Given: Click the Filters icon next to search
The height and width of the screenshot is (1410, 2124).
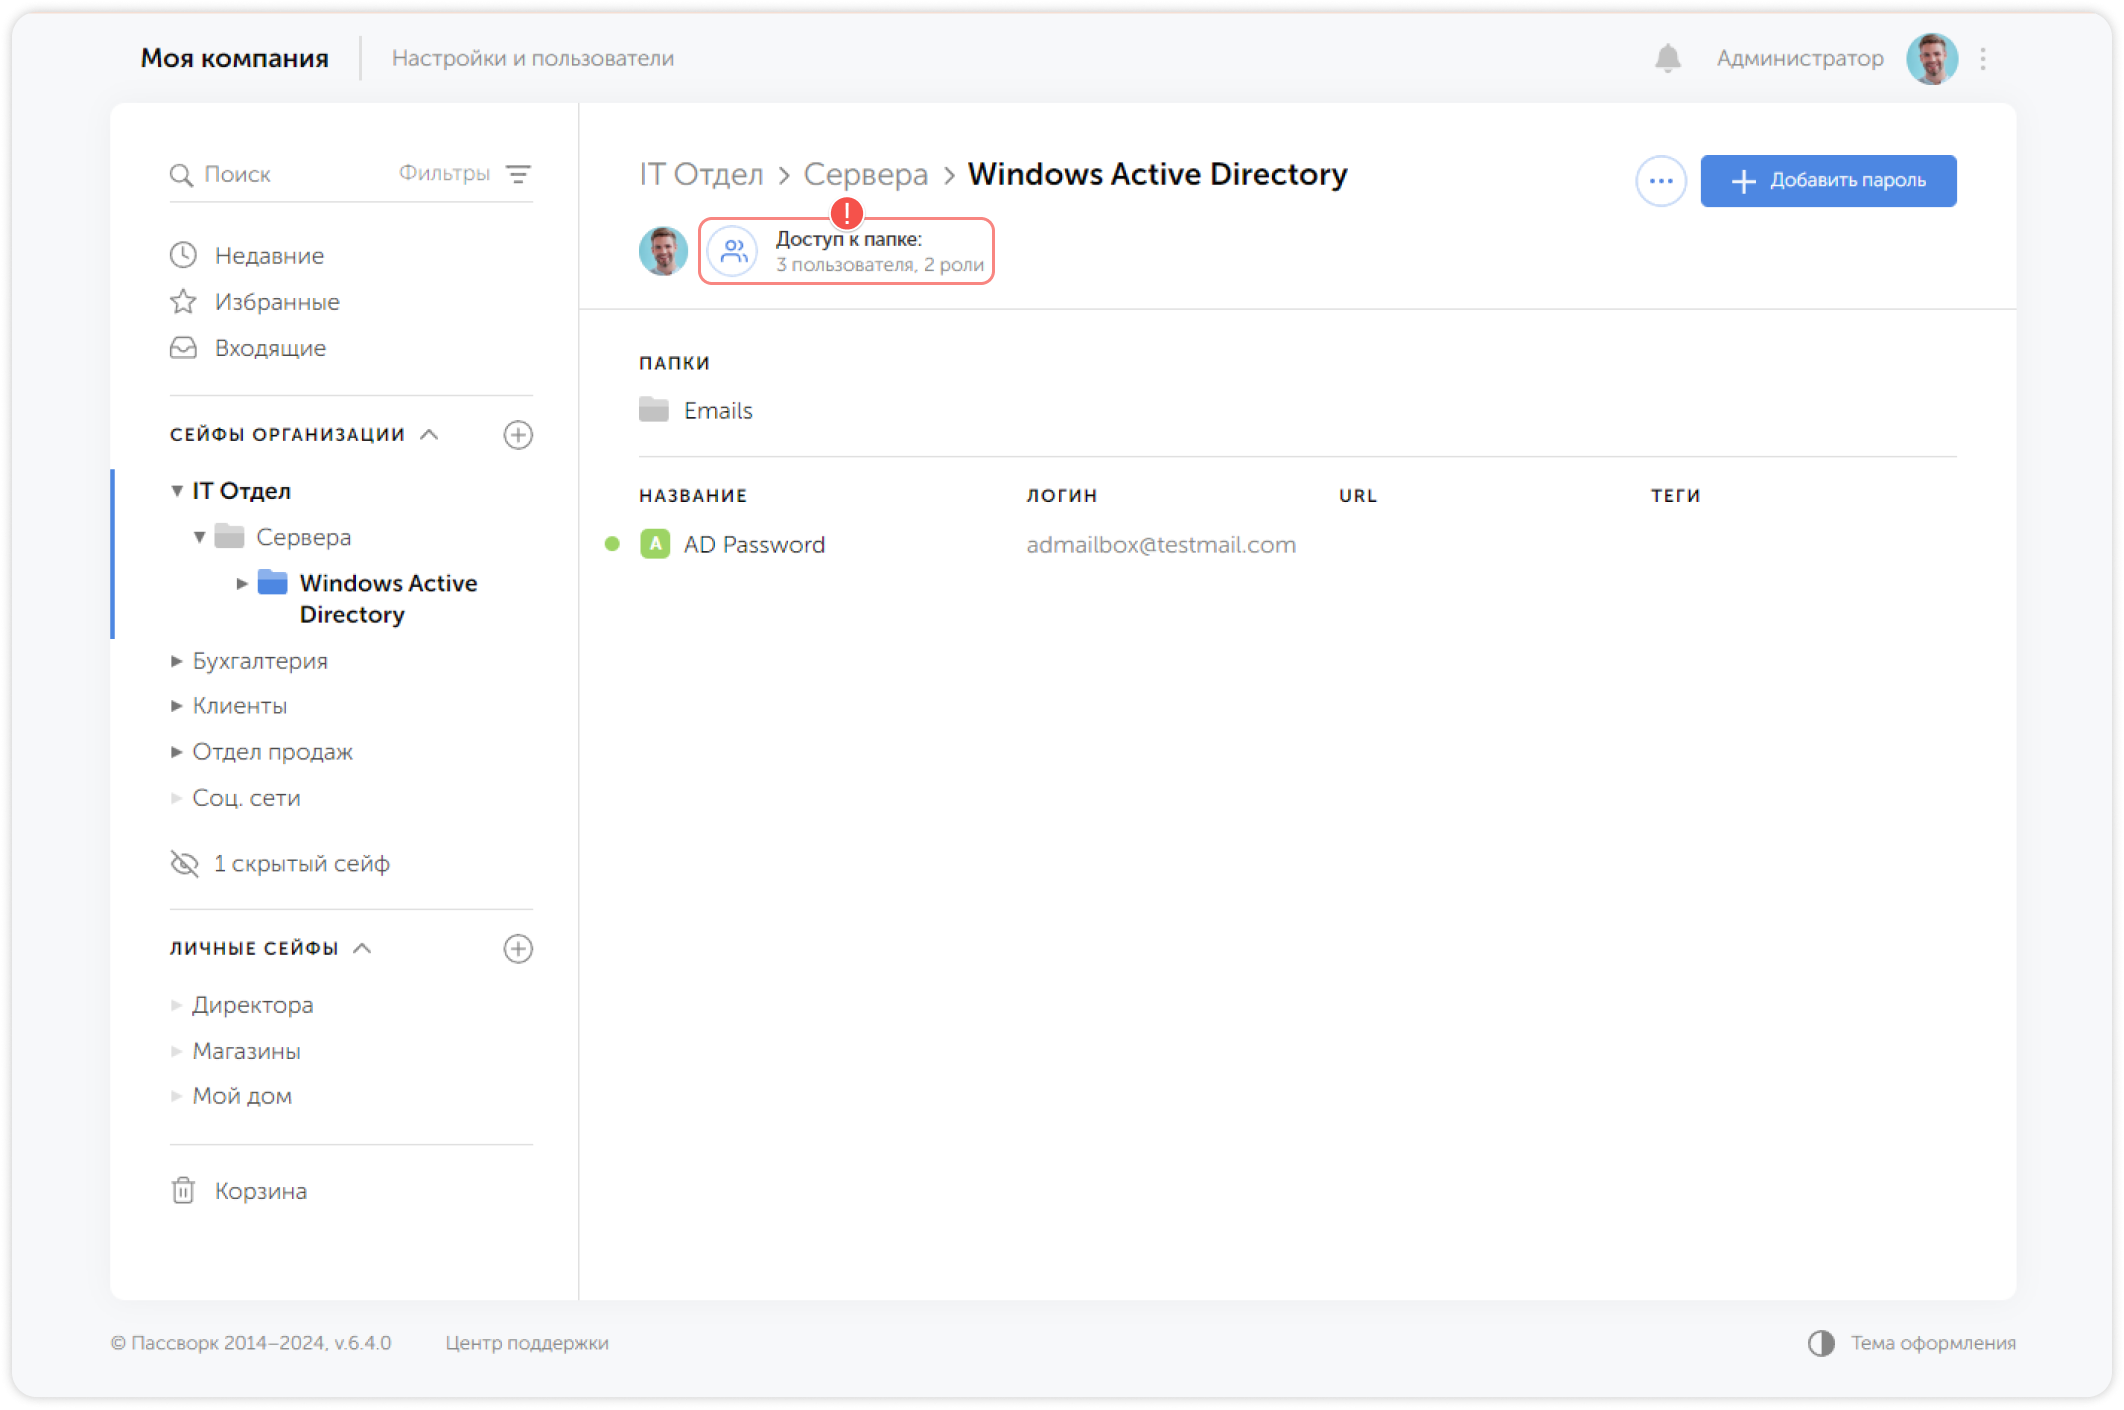Looking at the screenshot, I should [518, 174].
